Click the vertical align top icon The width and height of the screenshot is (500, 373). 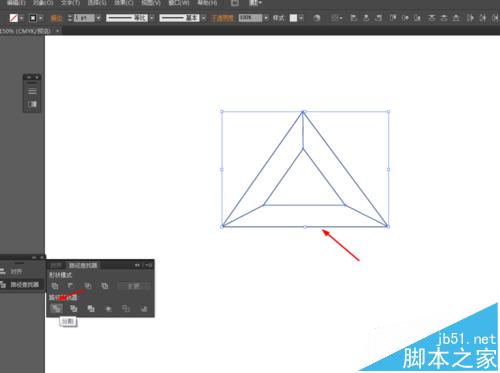[x=393, y=18]
